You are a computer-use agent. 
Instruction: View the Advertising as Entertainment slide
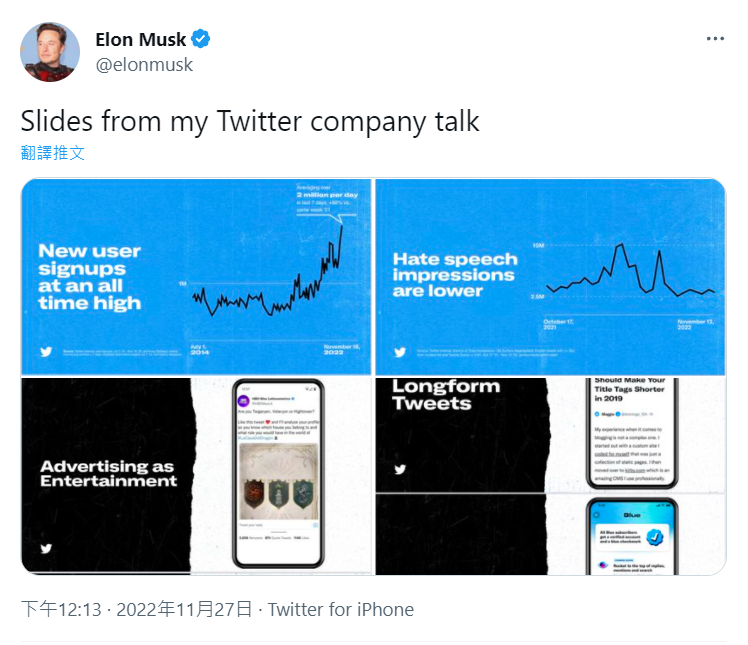tap(197, 476)
